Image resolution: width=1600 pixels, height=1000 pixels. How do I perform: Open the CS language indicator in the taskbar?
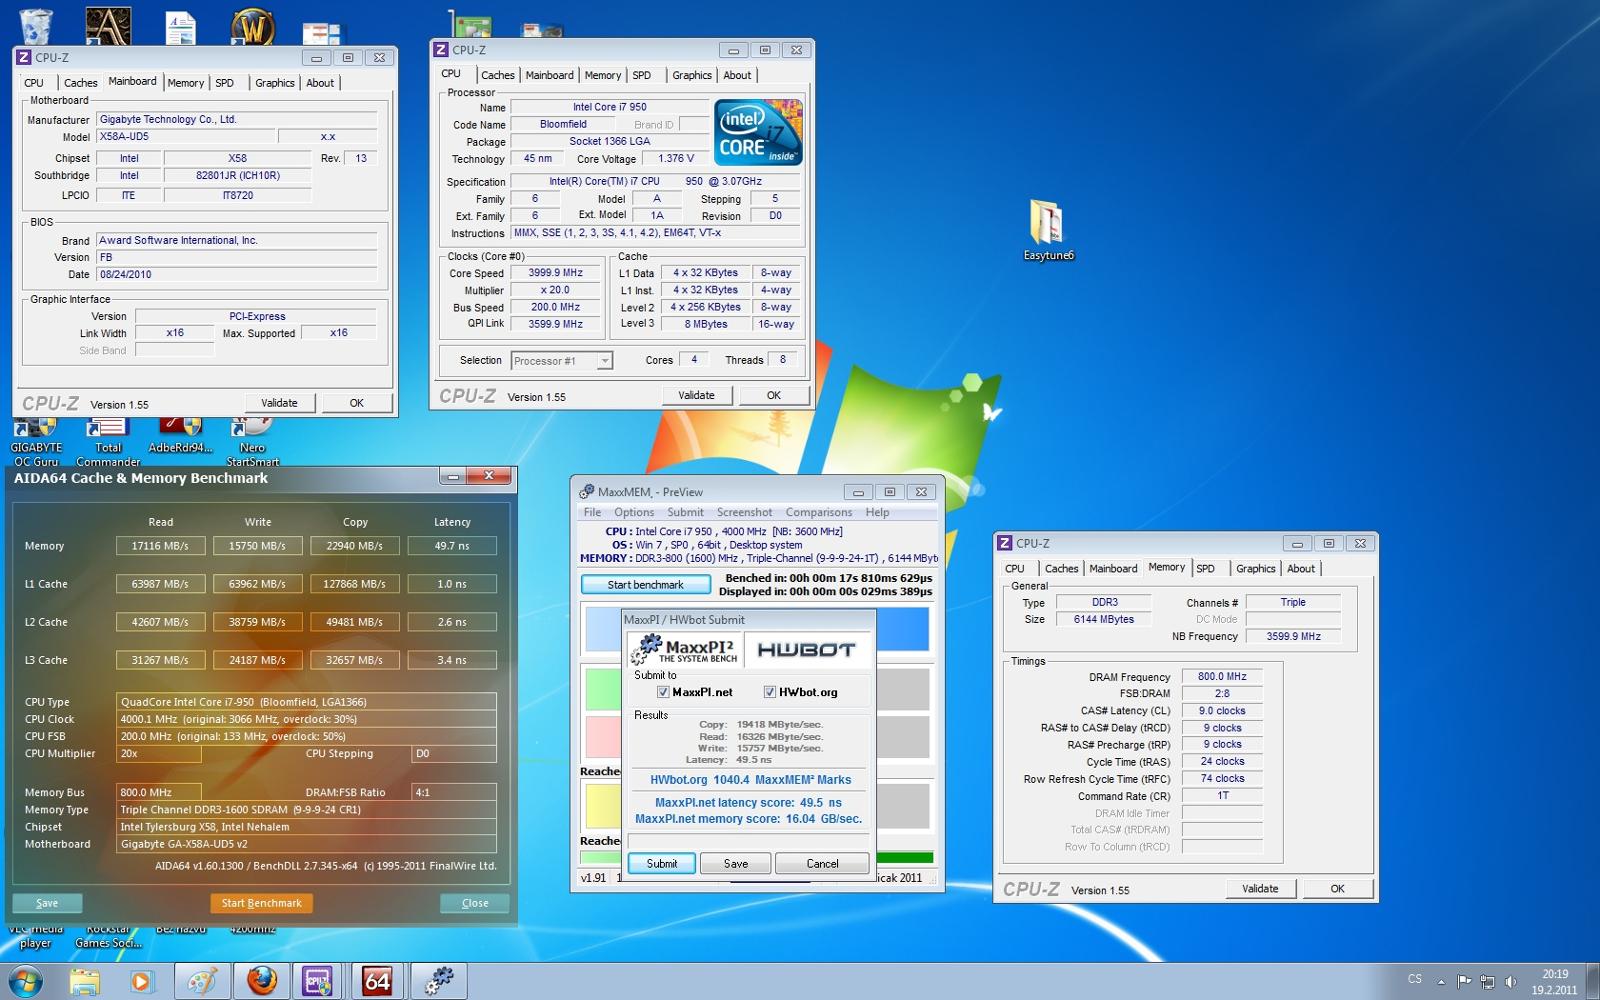1415,979
